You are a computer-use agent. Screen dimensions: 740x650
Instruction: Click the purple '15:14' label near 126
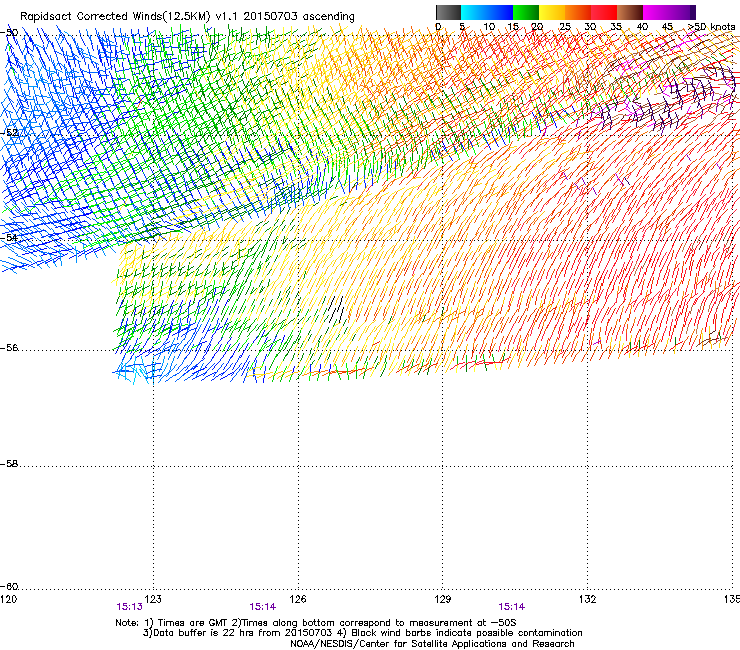(x=262, y=607)
